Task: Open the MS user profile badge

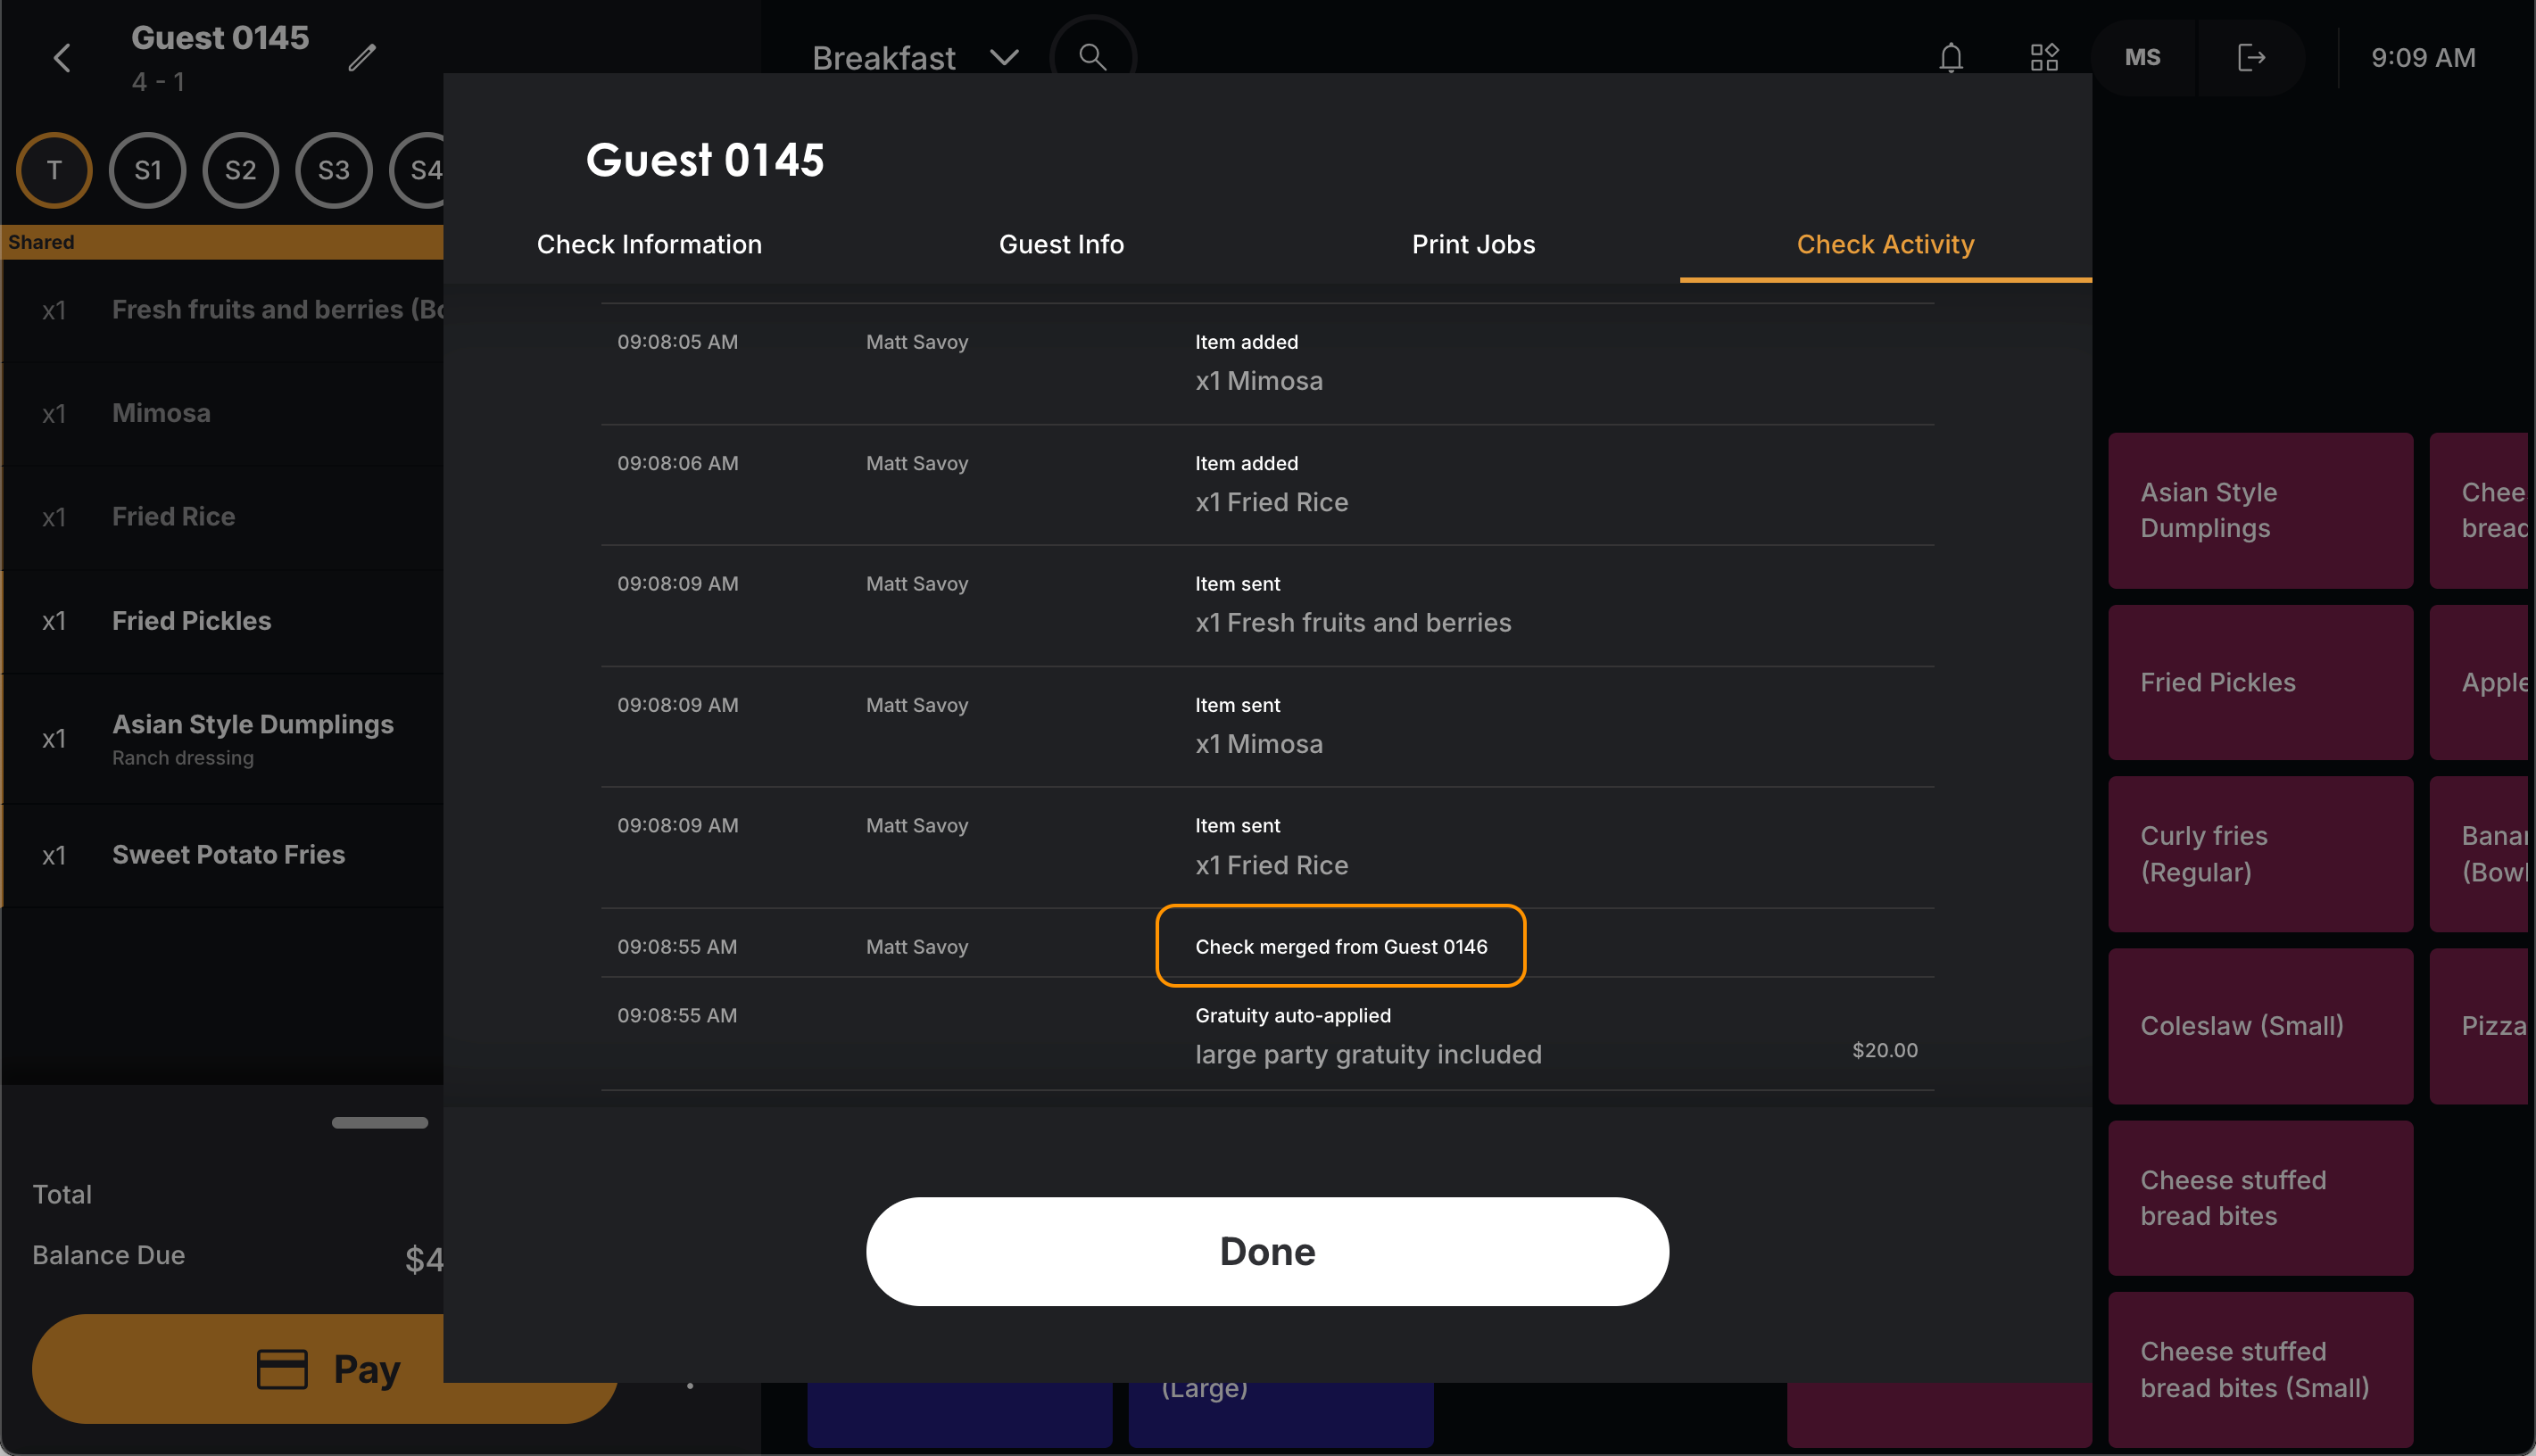Action: [x=2142, y=57]
